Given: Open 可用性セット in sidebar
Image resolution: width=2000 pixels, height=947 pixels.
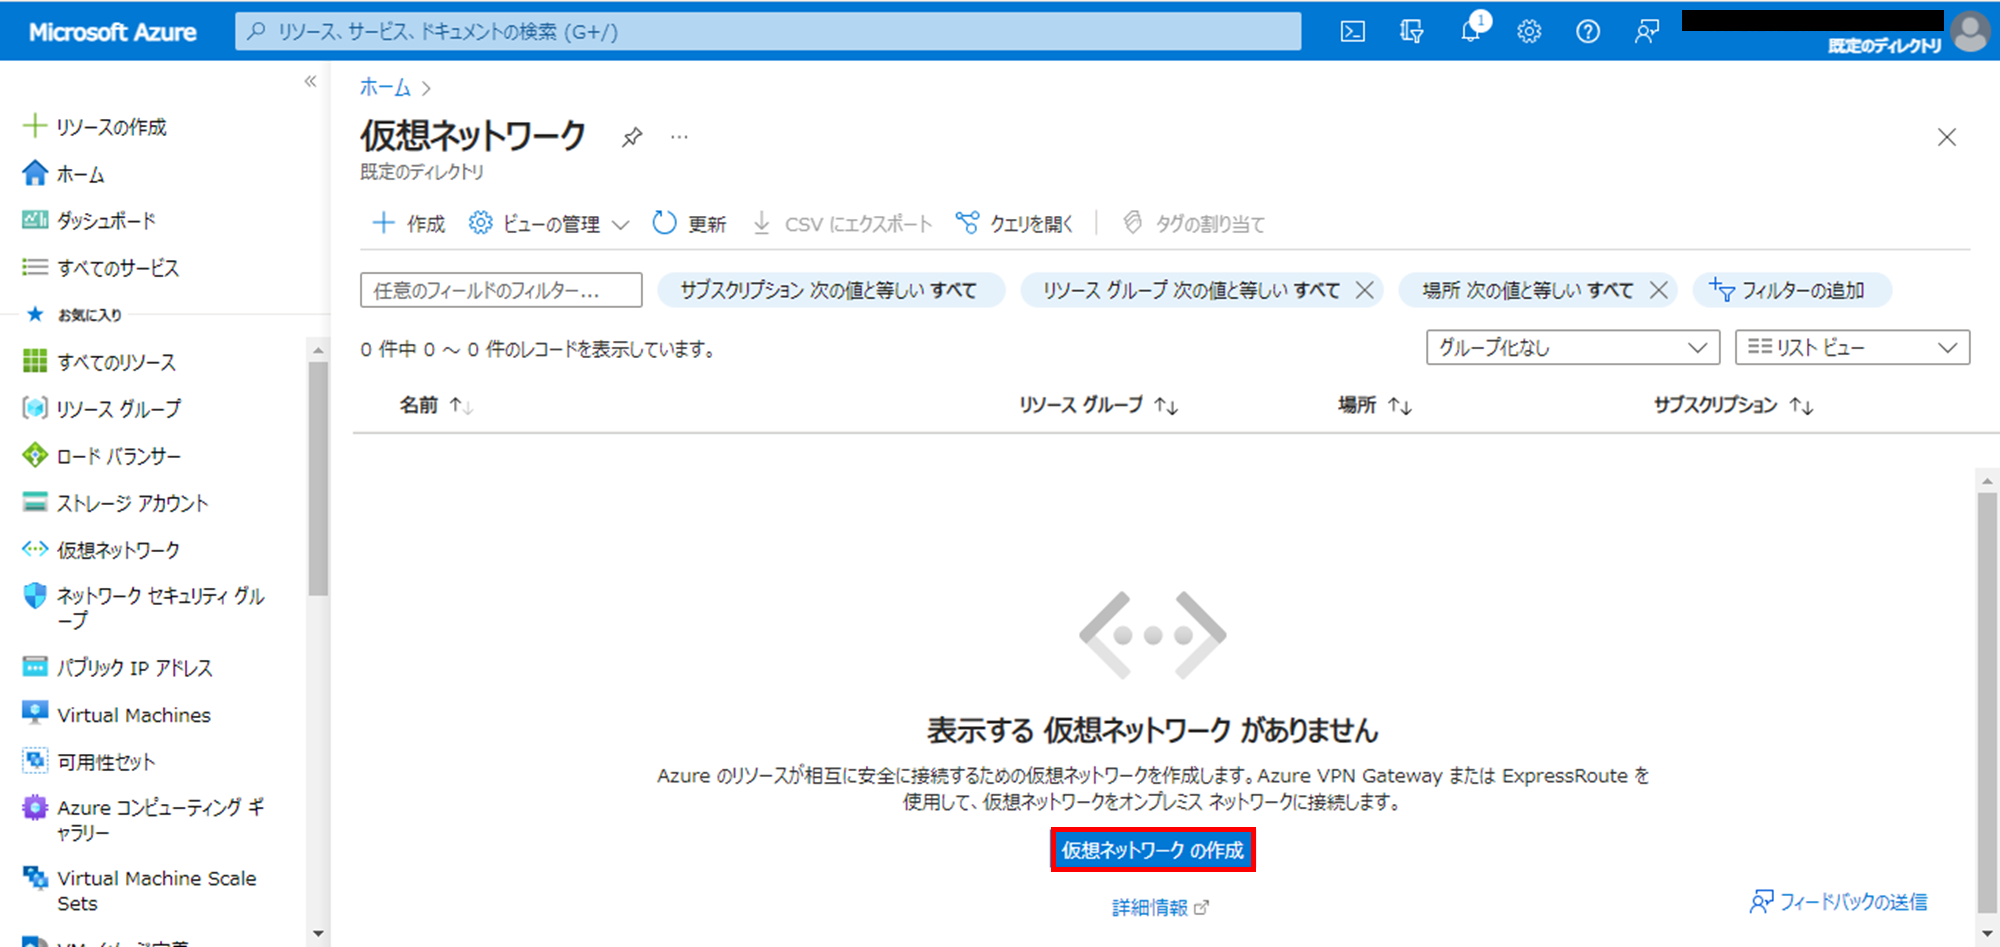Looking at the screenshot, I should (89, 762).
